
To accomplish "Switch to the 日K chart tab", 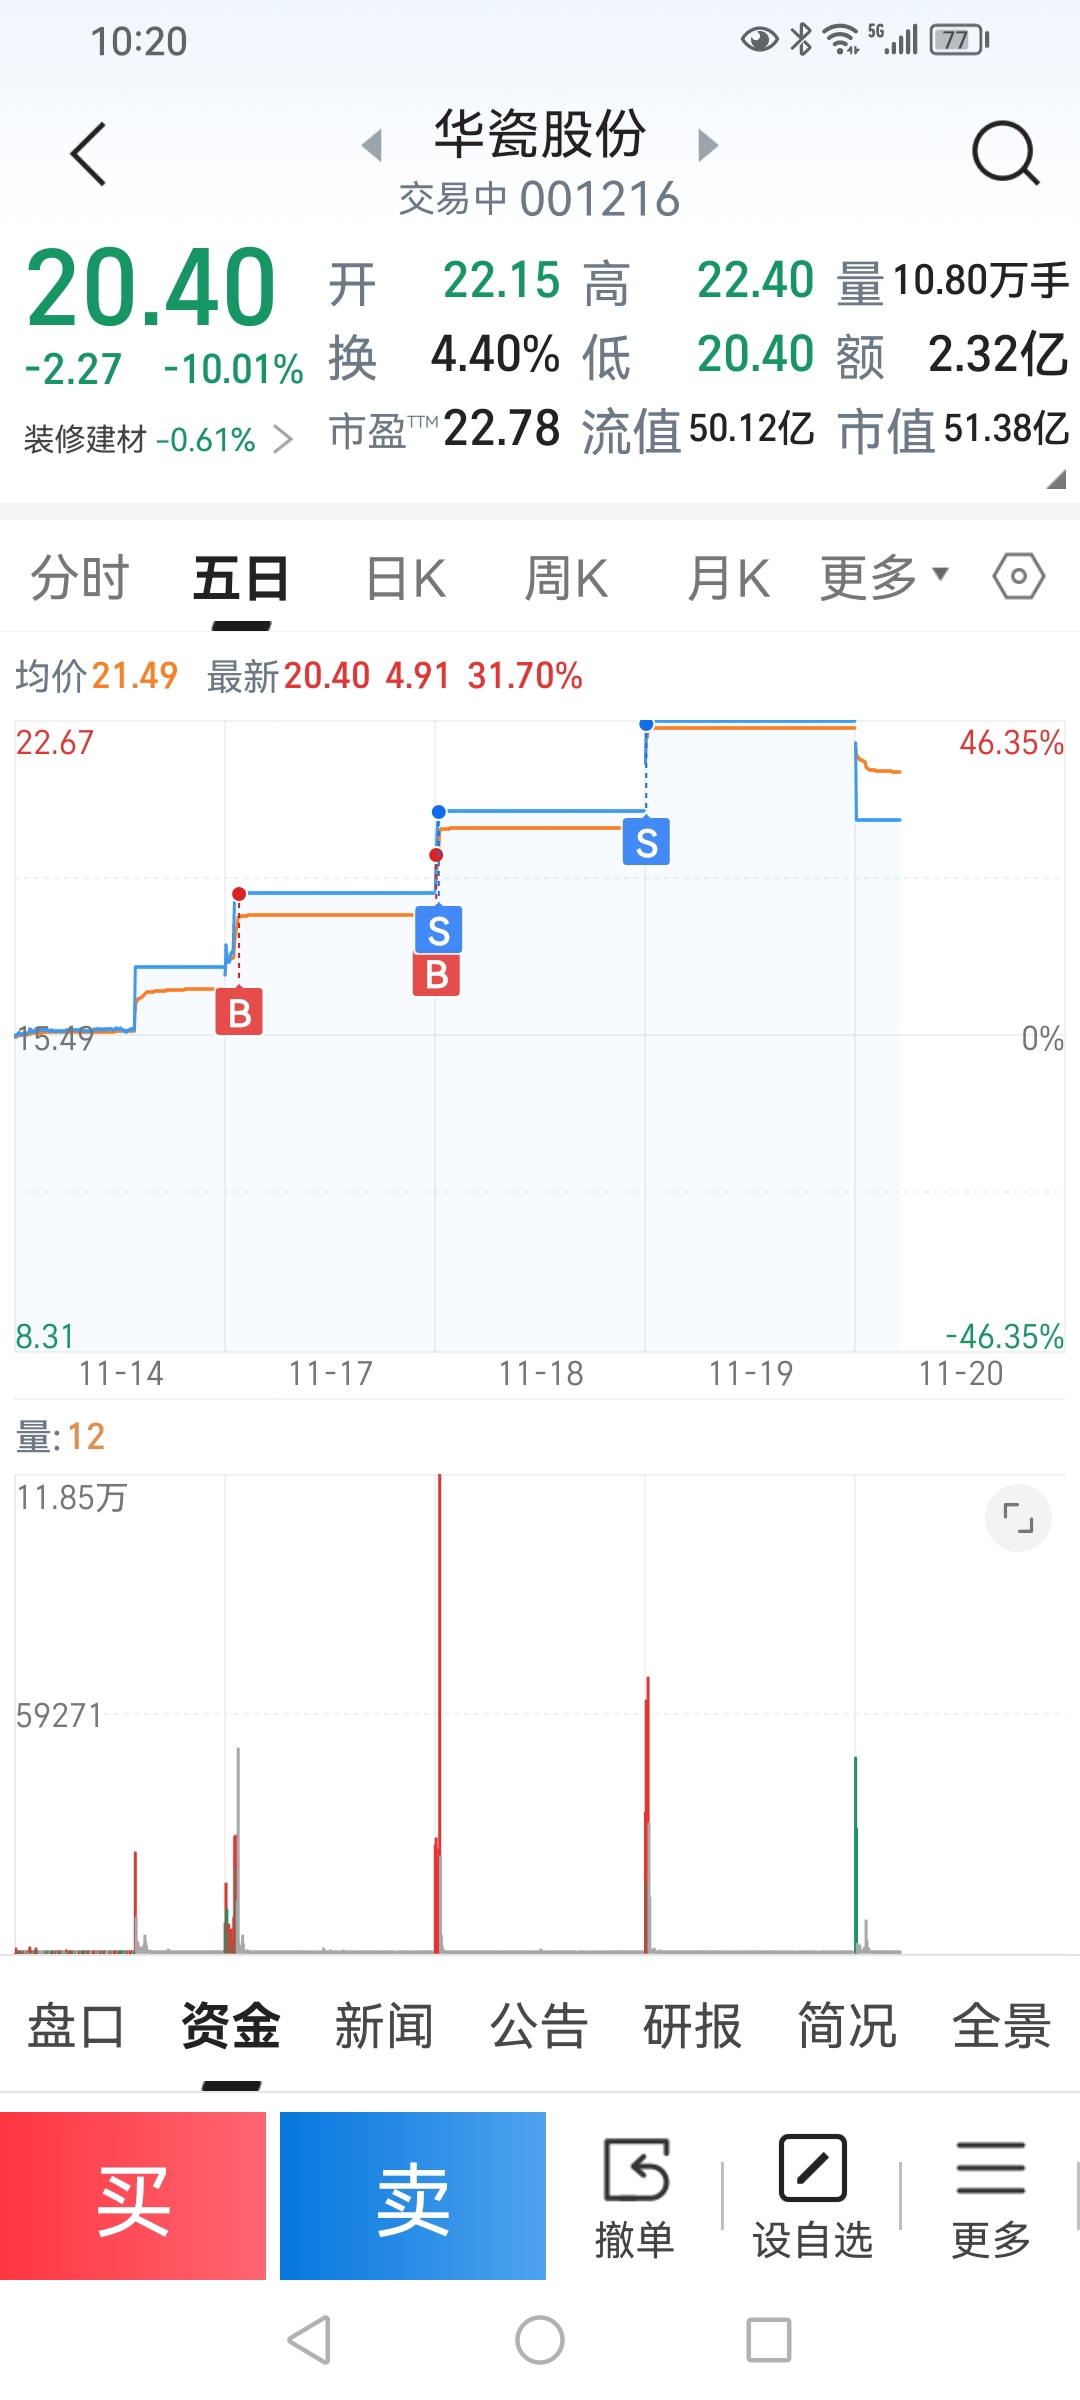I will coord(406,579).
